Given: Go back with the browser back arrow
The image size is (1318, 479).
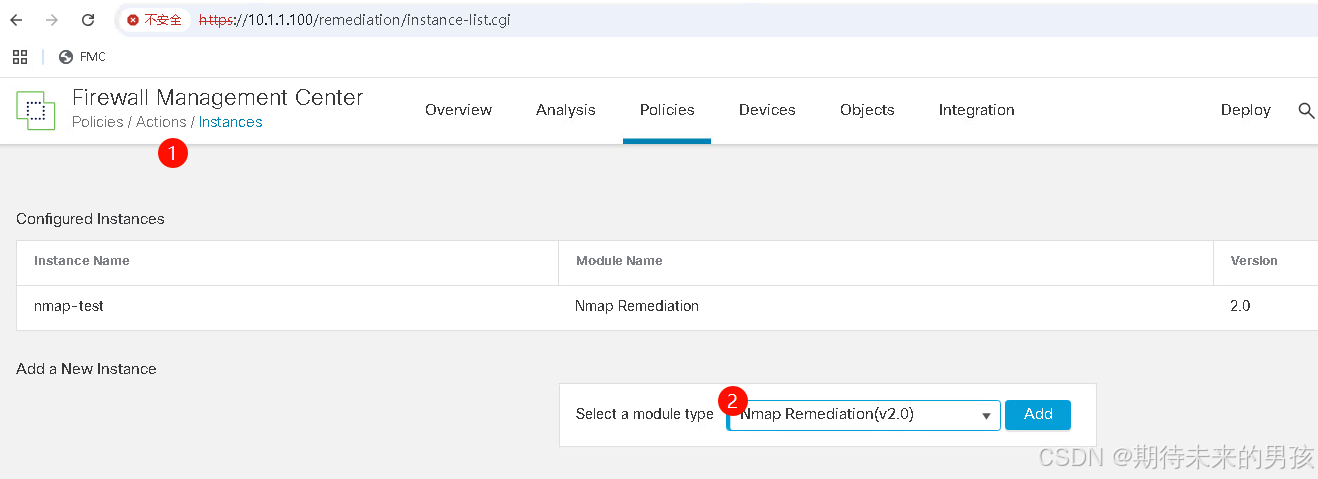Looking at the screenshot, I should pos(16,20).
